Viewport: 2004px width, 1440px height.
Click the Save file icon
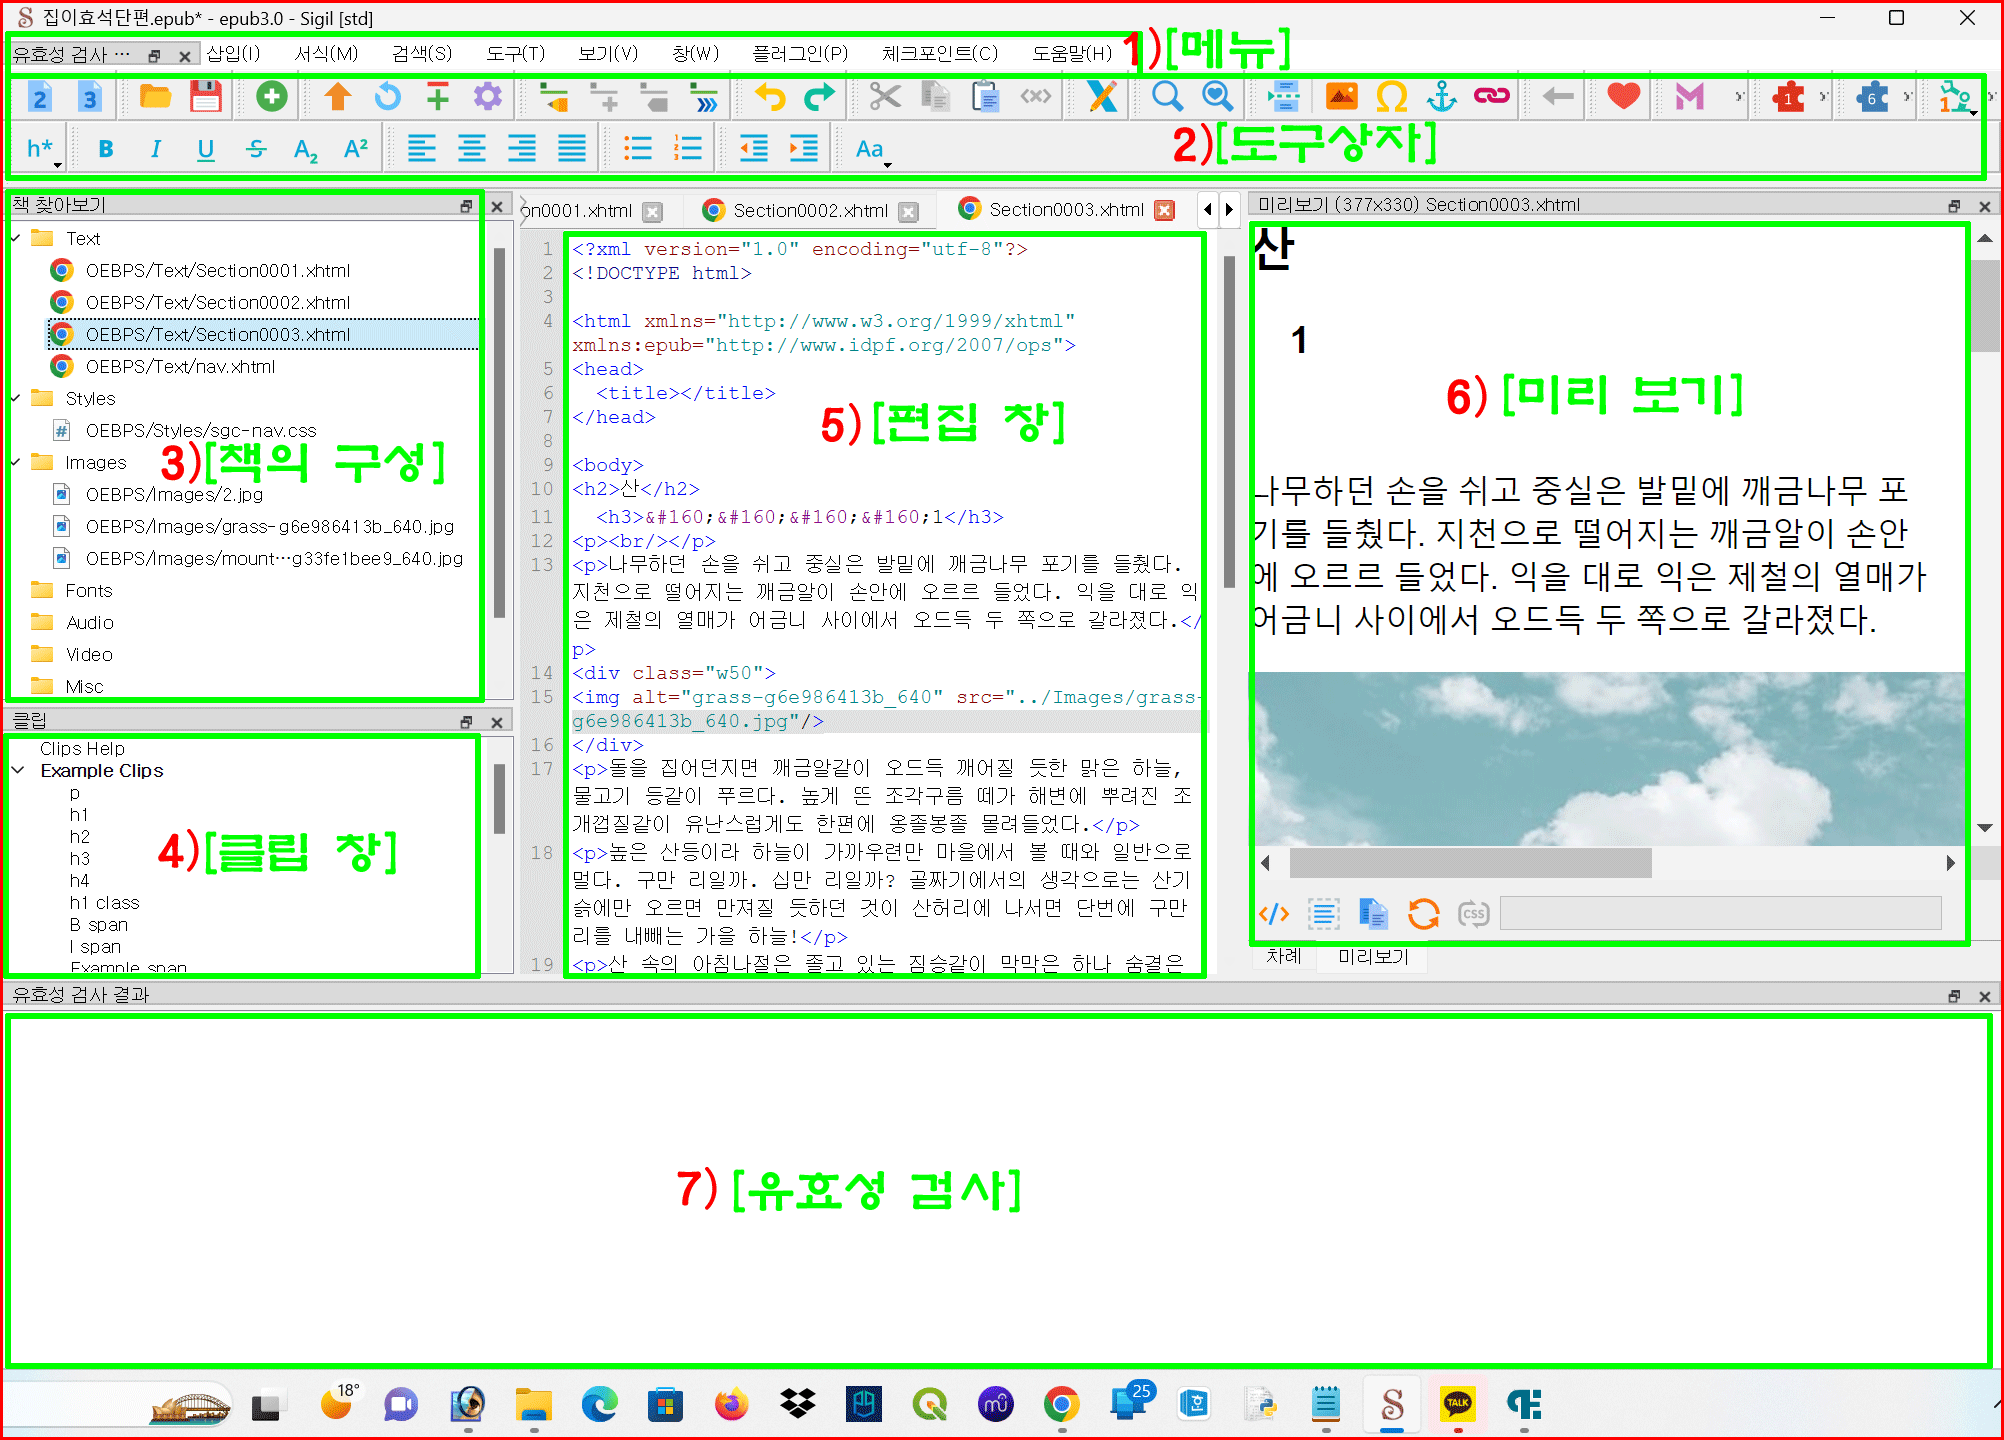point(206,97)
